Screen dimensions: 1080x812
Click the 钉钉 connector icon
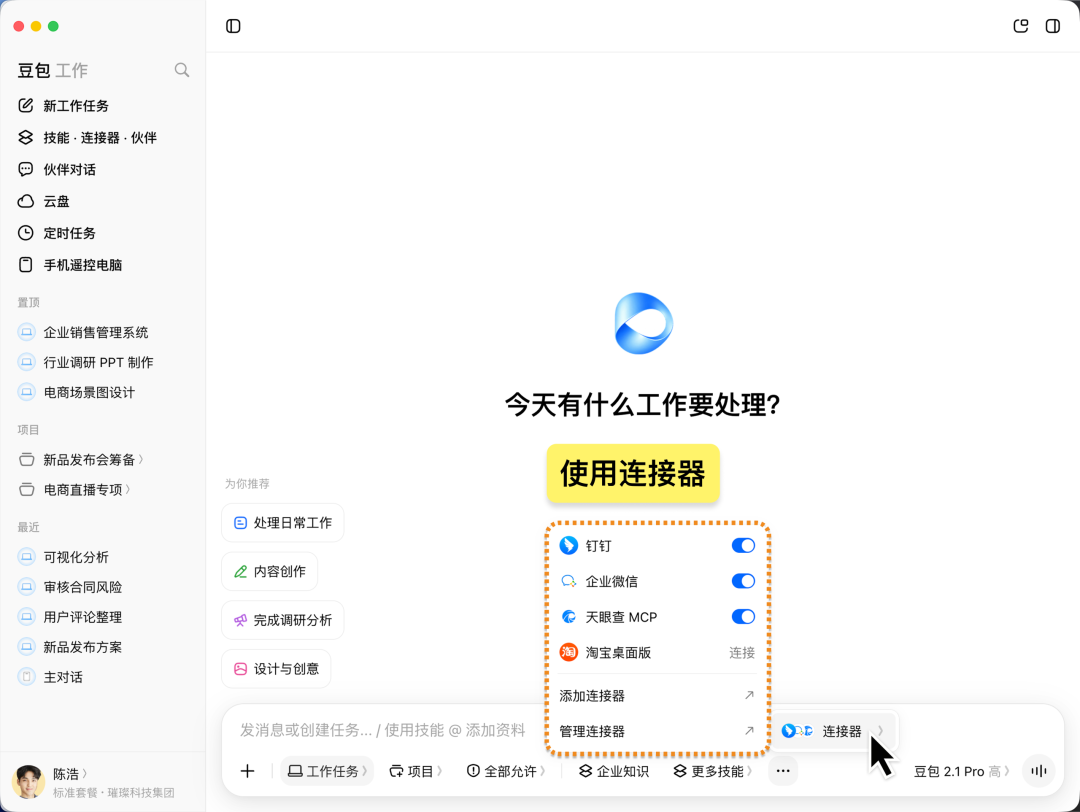pos(568,545)
